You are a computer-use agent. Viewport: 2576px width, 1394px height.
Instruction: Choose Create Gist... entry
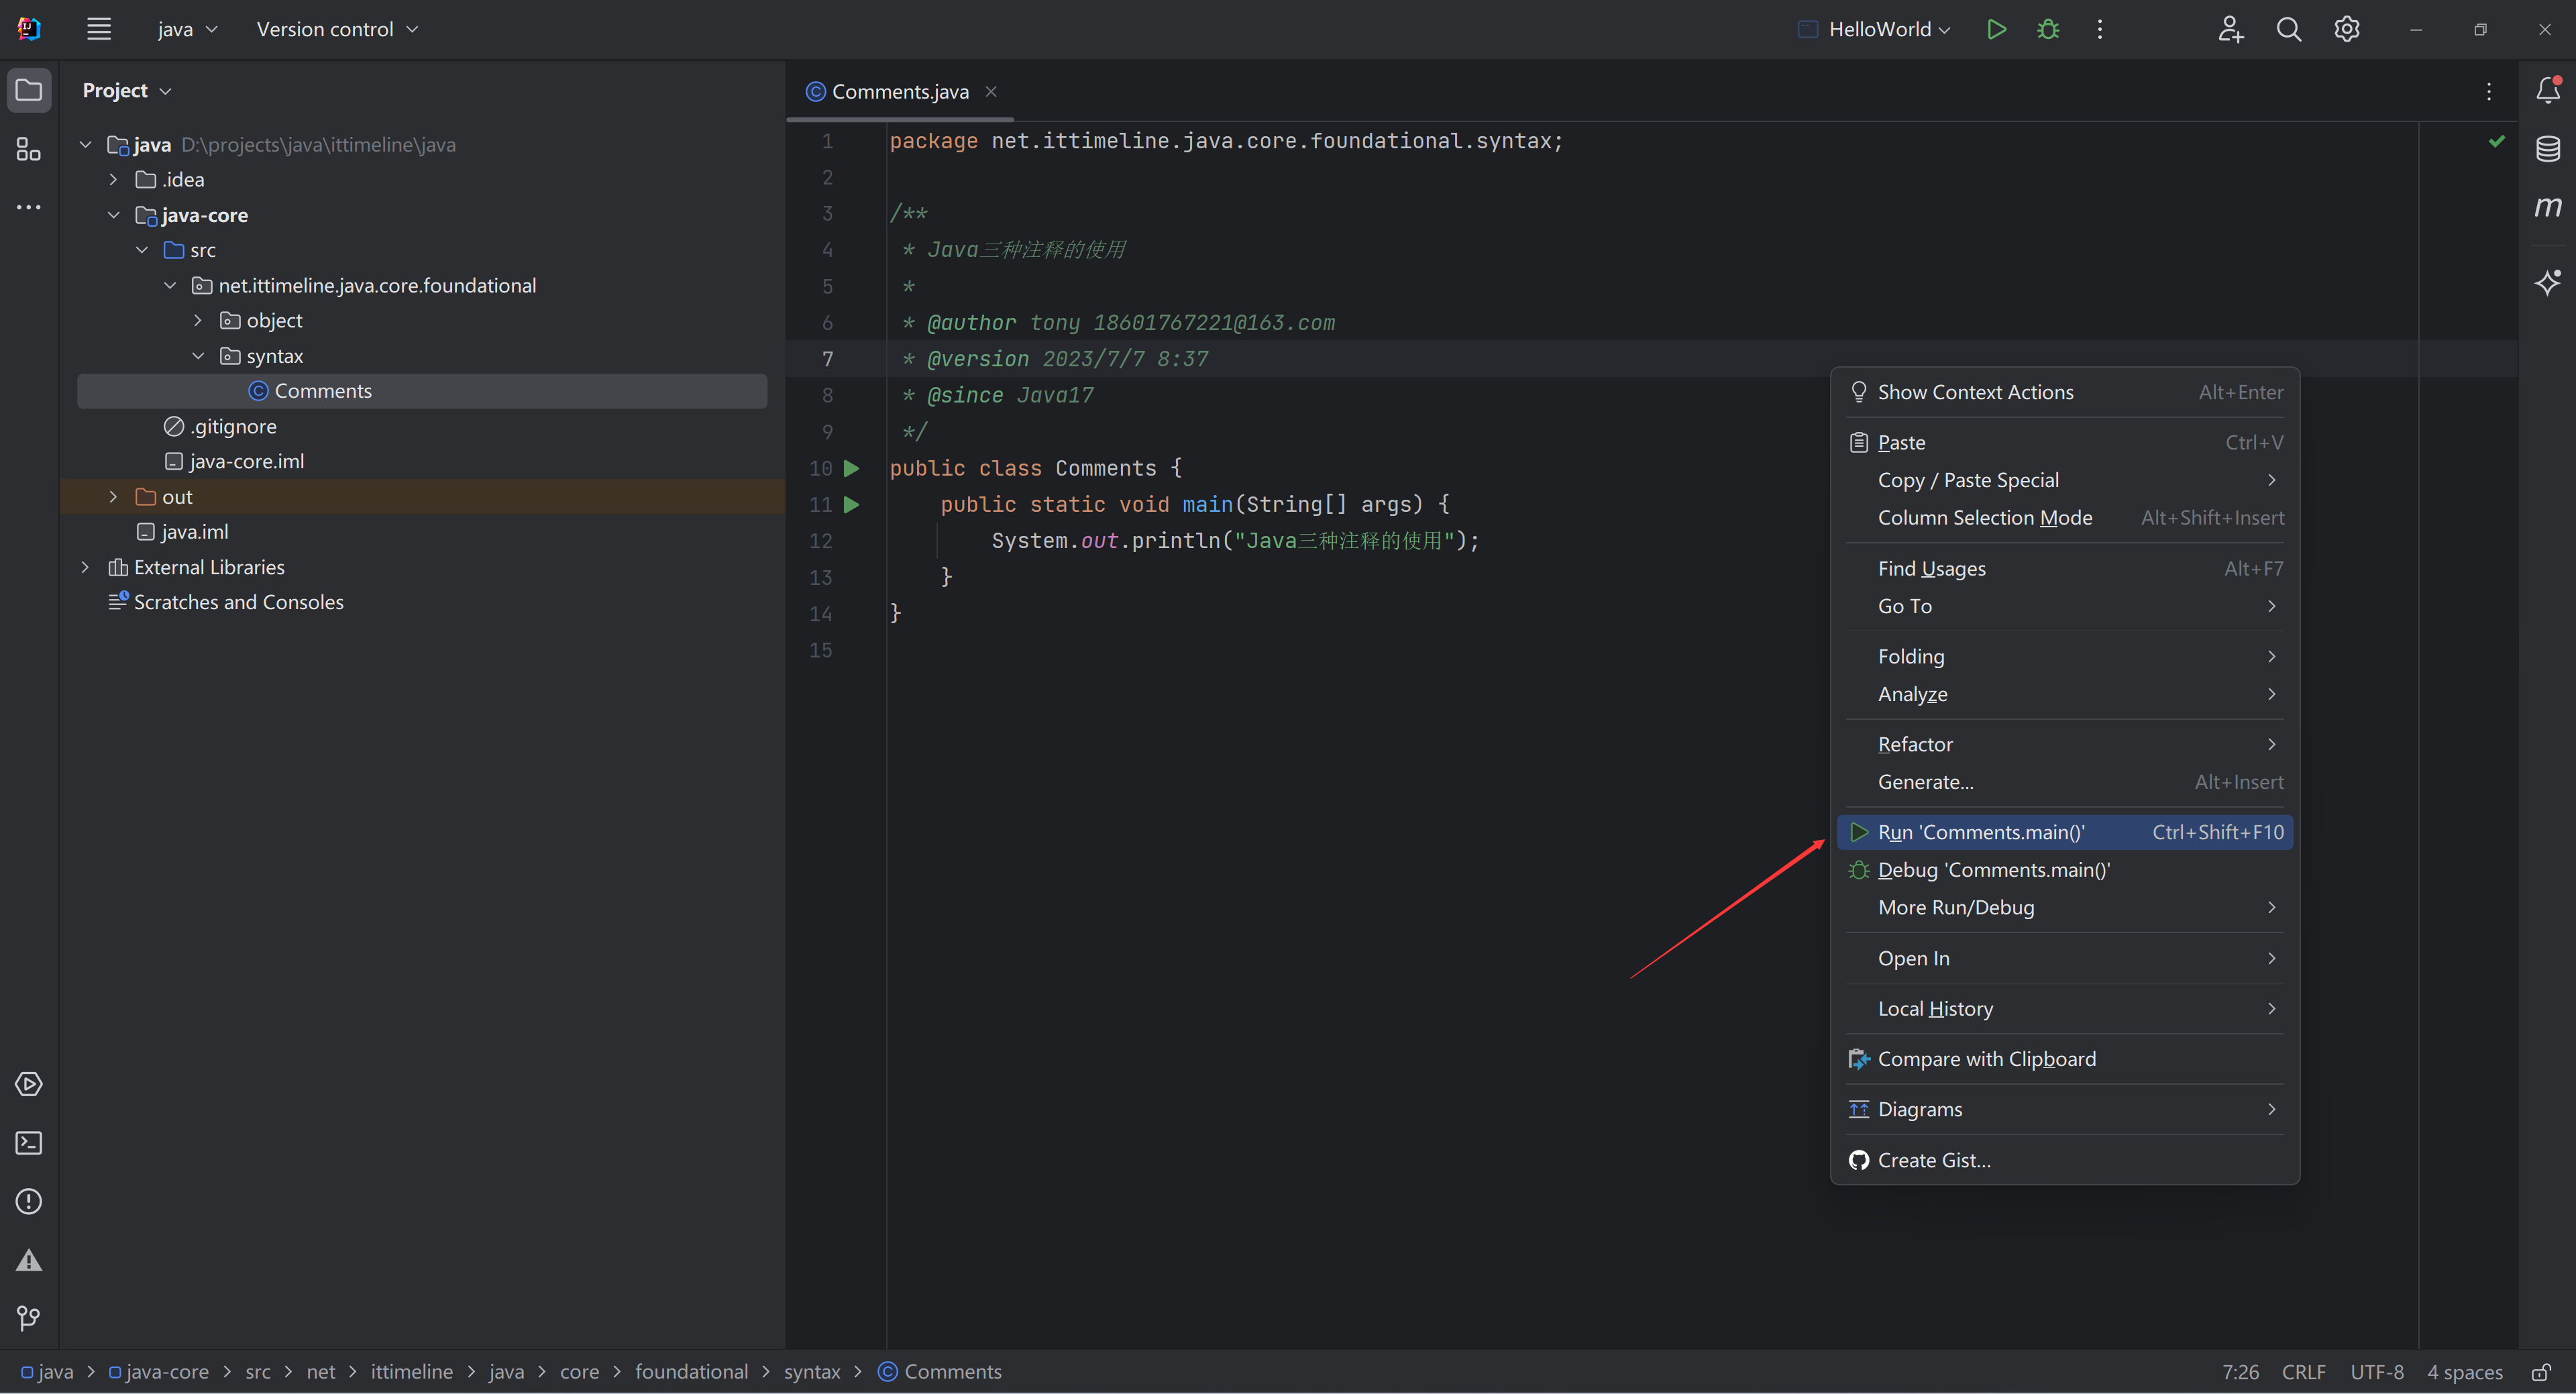point(2064,1160)
